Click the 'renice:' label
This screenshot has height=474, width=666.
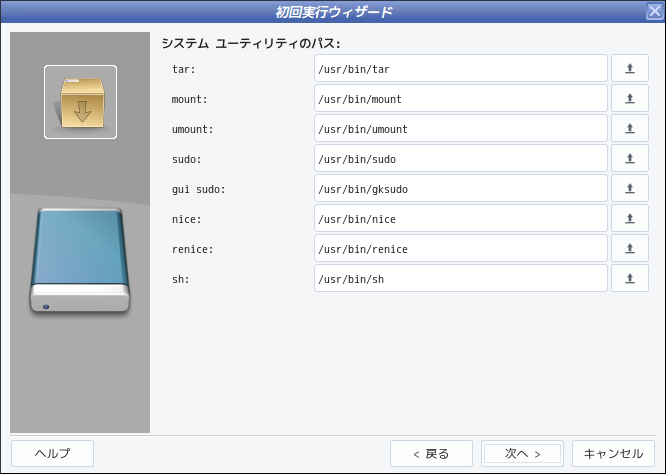tap(192, 249)
